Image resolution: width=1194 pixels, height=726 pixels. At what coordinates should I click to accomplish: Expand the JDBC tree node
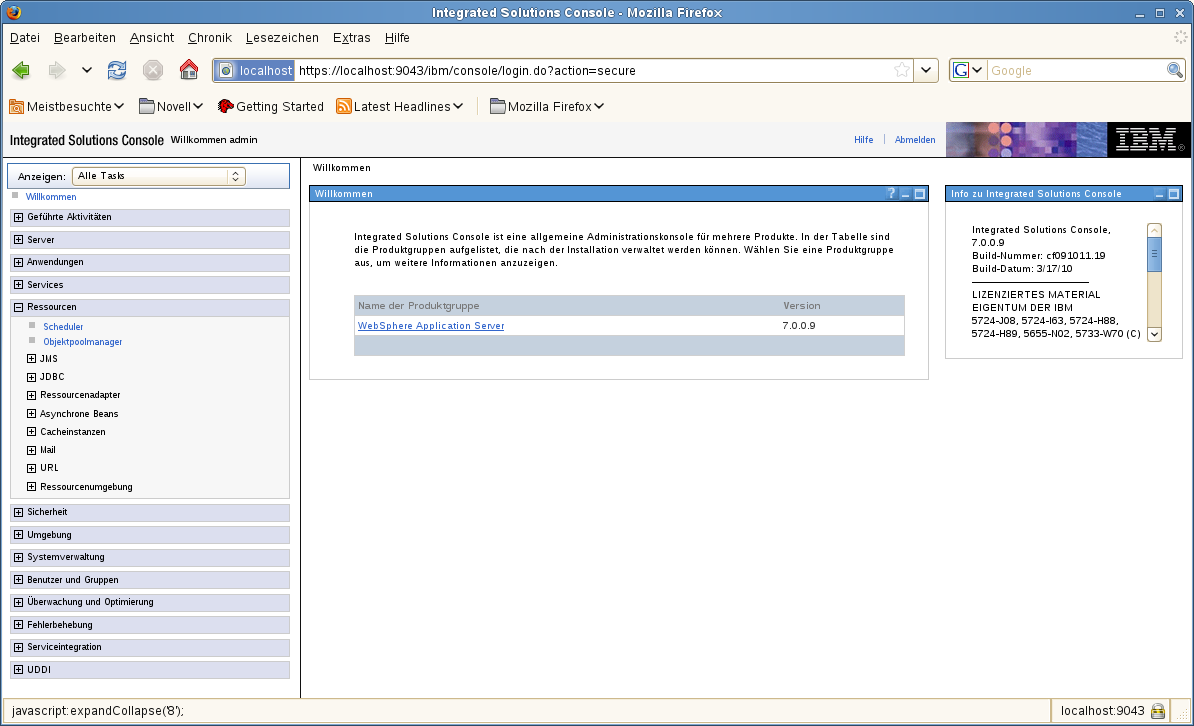[31, 377]
